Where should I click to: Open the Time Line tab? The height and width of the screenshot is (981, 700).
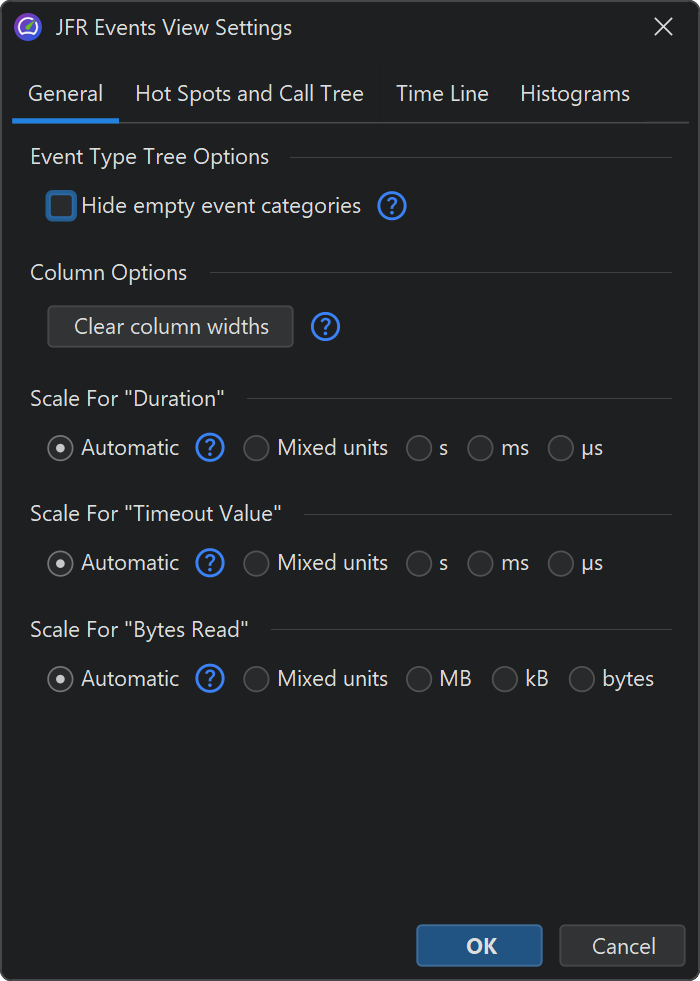[x=442, y=94]
